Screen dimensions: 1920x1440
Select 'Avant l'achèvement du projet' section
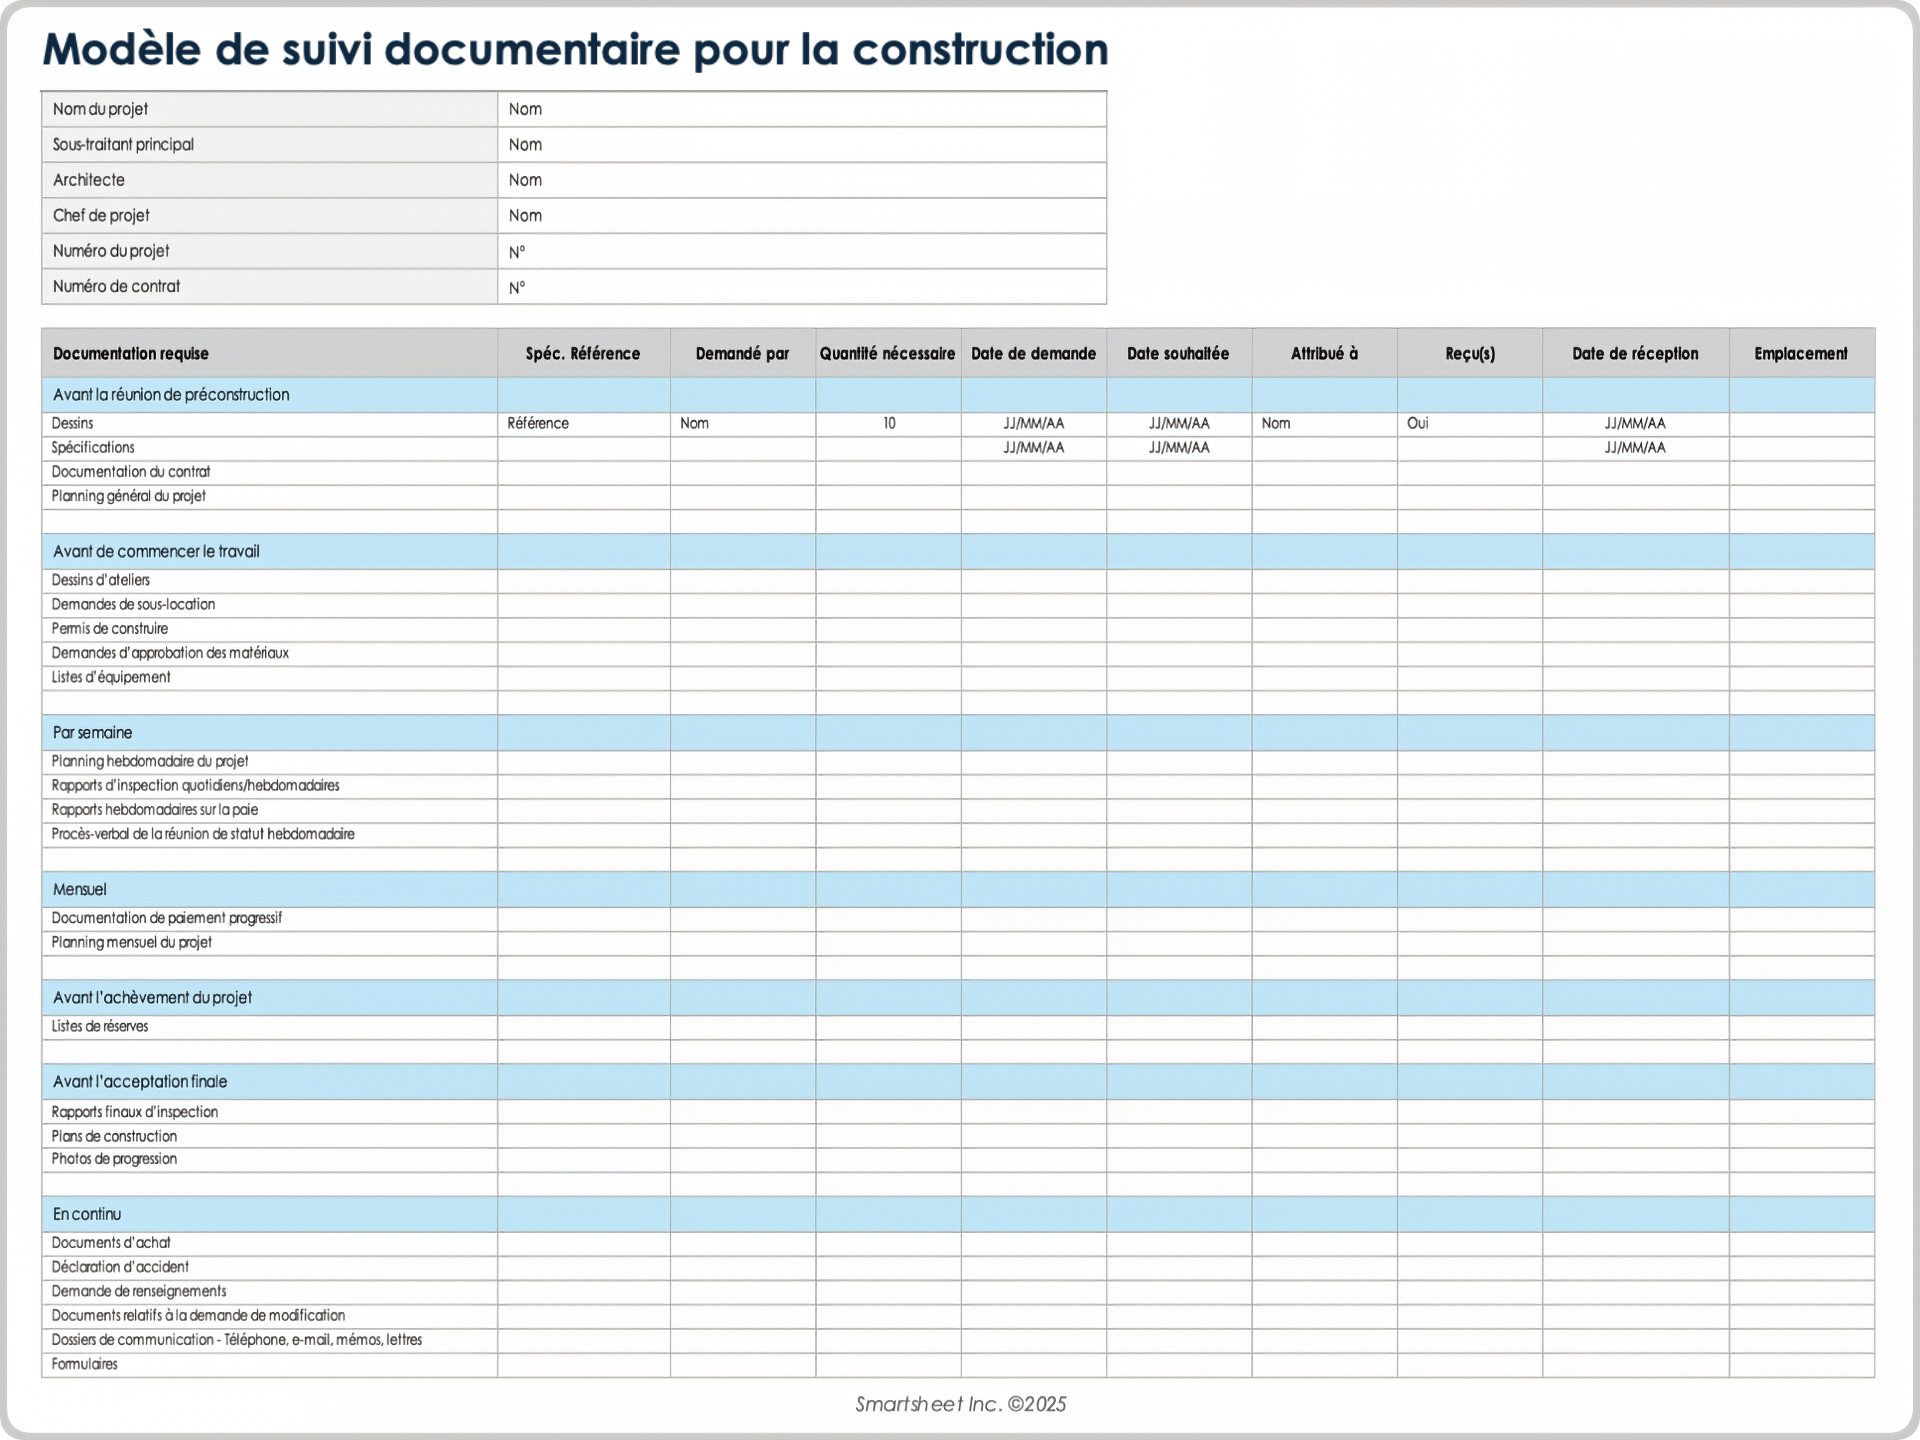[958, 998]
